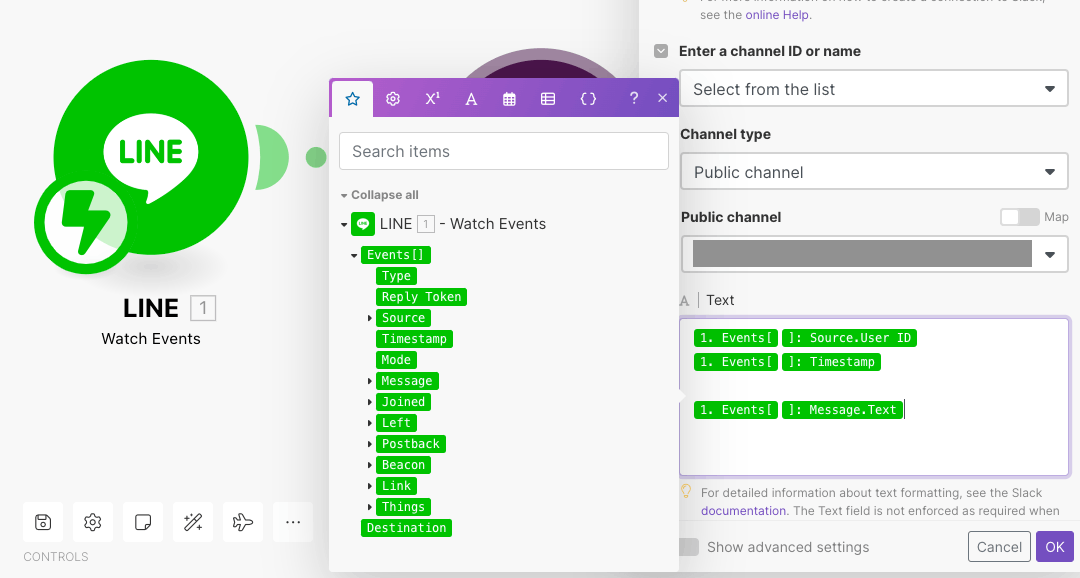Collapse the LINE Watch Events group
Viewport: 1080px width, 578px height.
pyautogui.click(x=344, y=225)
